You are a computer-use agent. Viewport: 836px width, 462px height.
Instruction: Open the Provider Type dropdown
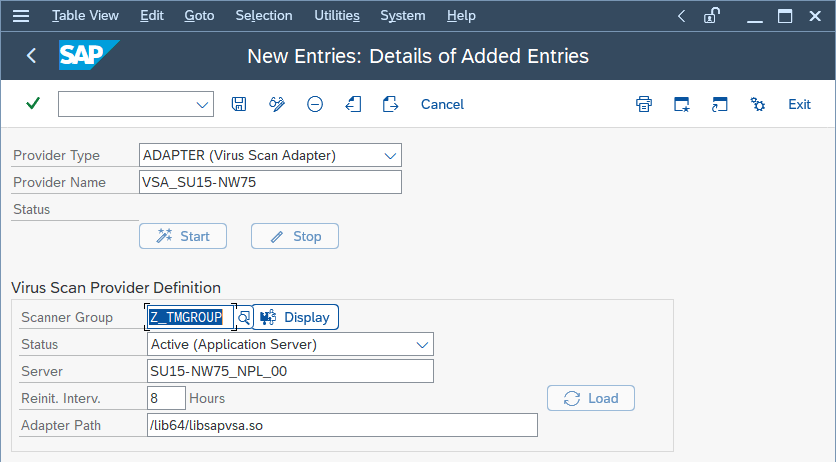[x=389, y=155]
